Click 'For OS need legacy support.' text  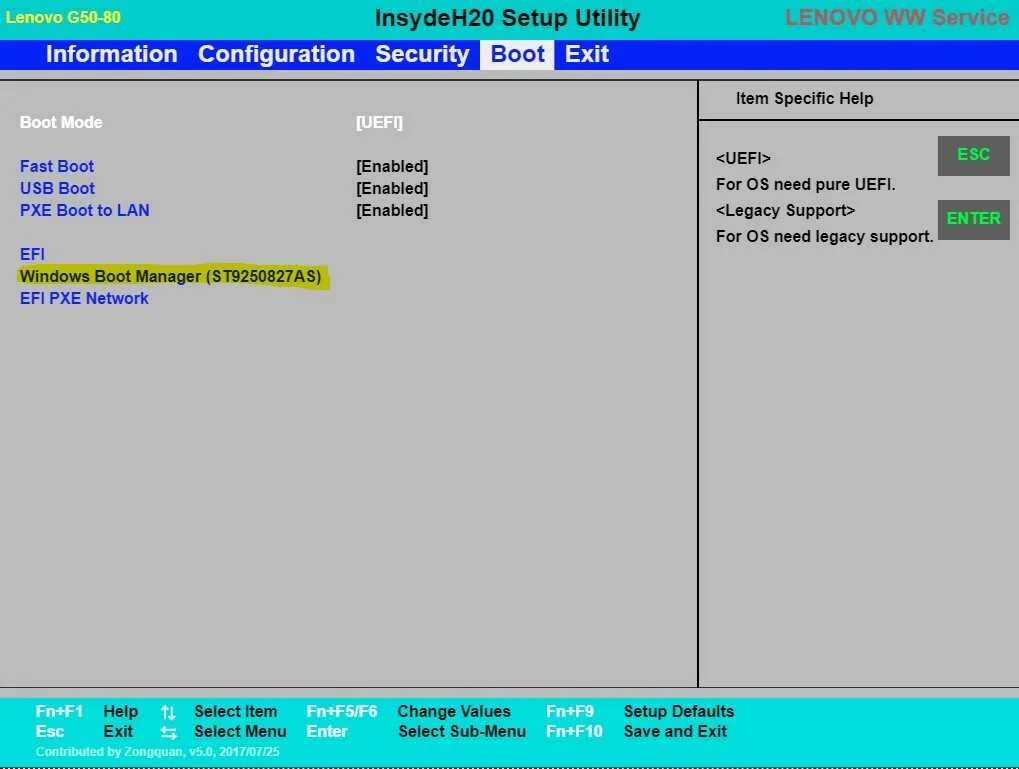click(x=824, y=237)
